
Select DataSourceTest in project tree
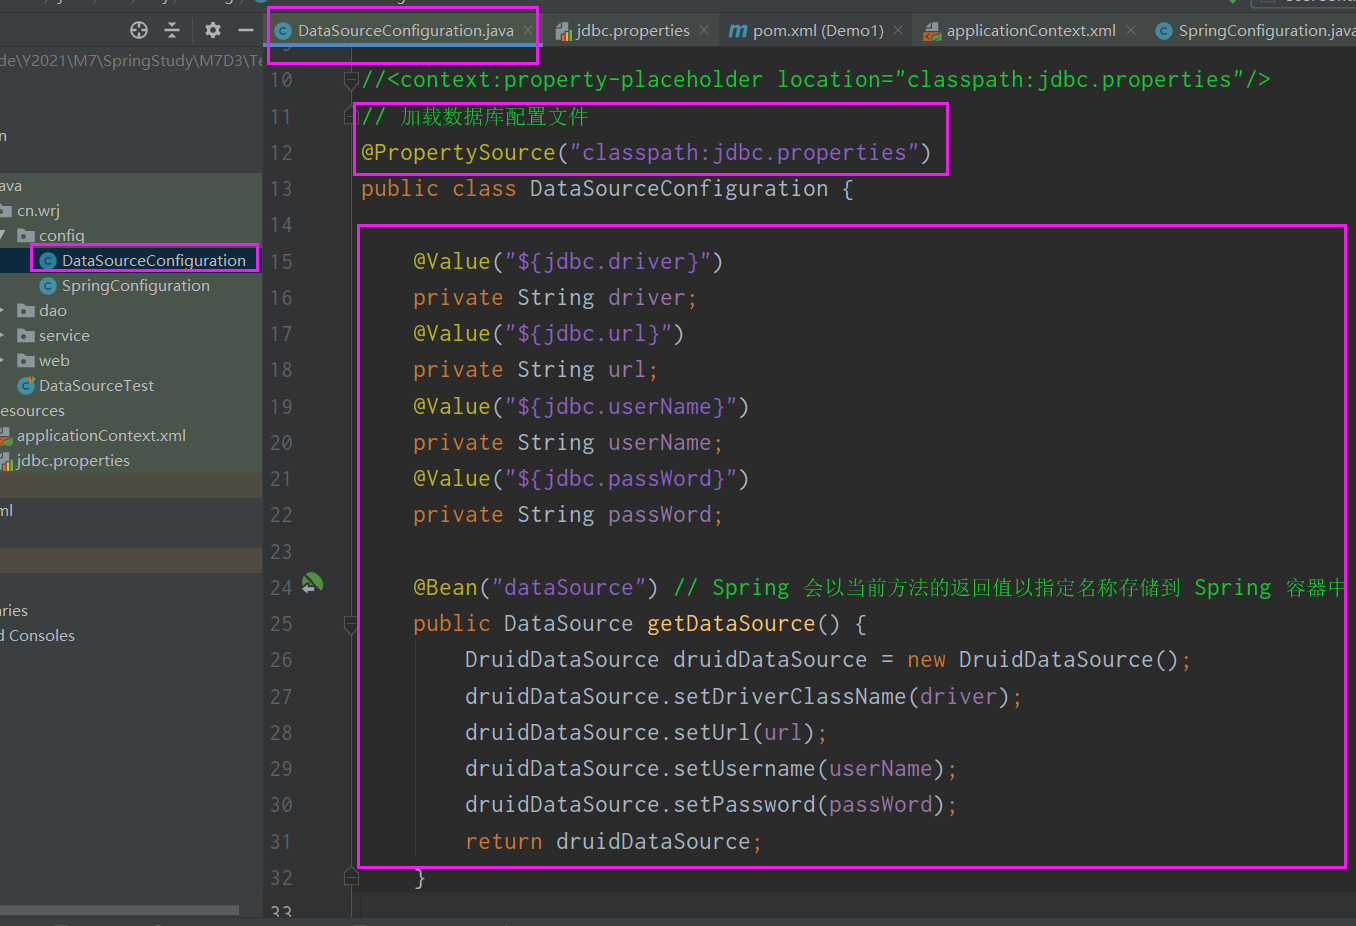pos(96,386)
